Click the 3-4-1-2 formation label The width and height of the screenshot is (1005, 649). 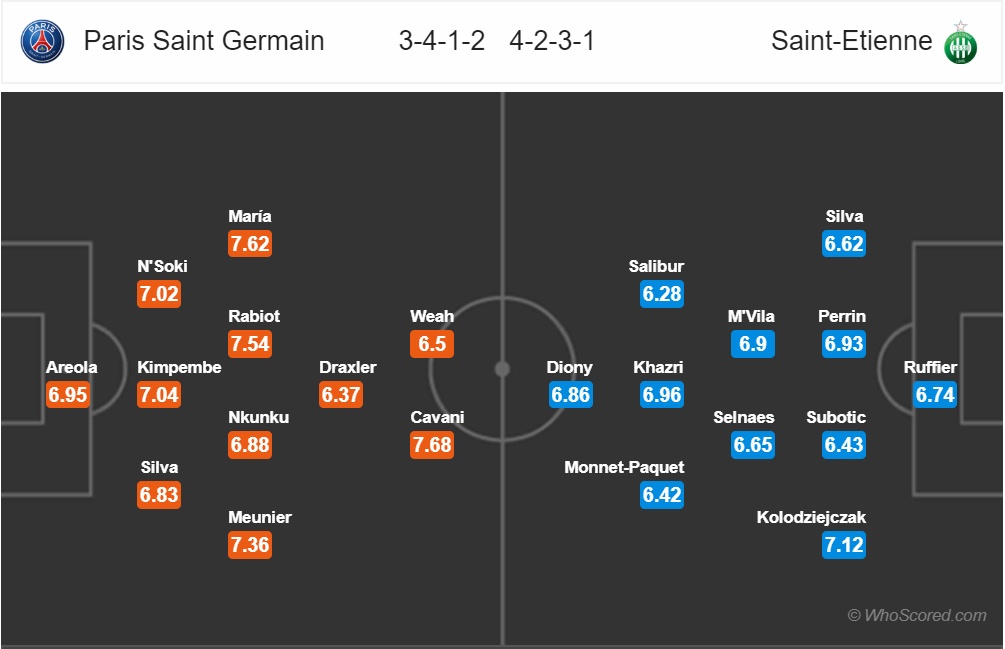click(442, 40)
